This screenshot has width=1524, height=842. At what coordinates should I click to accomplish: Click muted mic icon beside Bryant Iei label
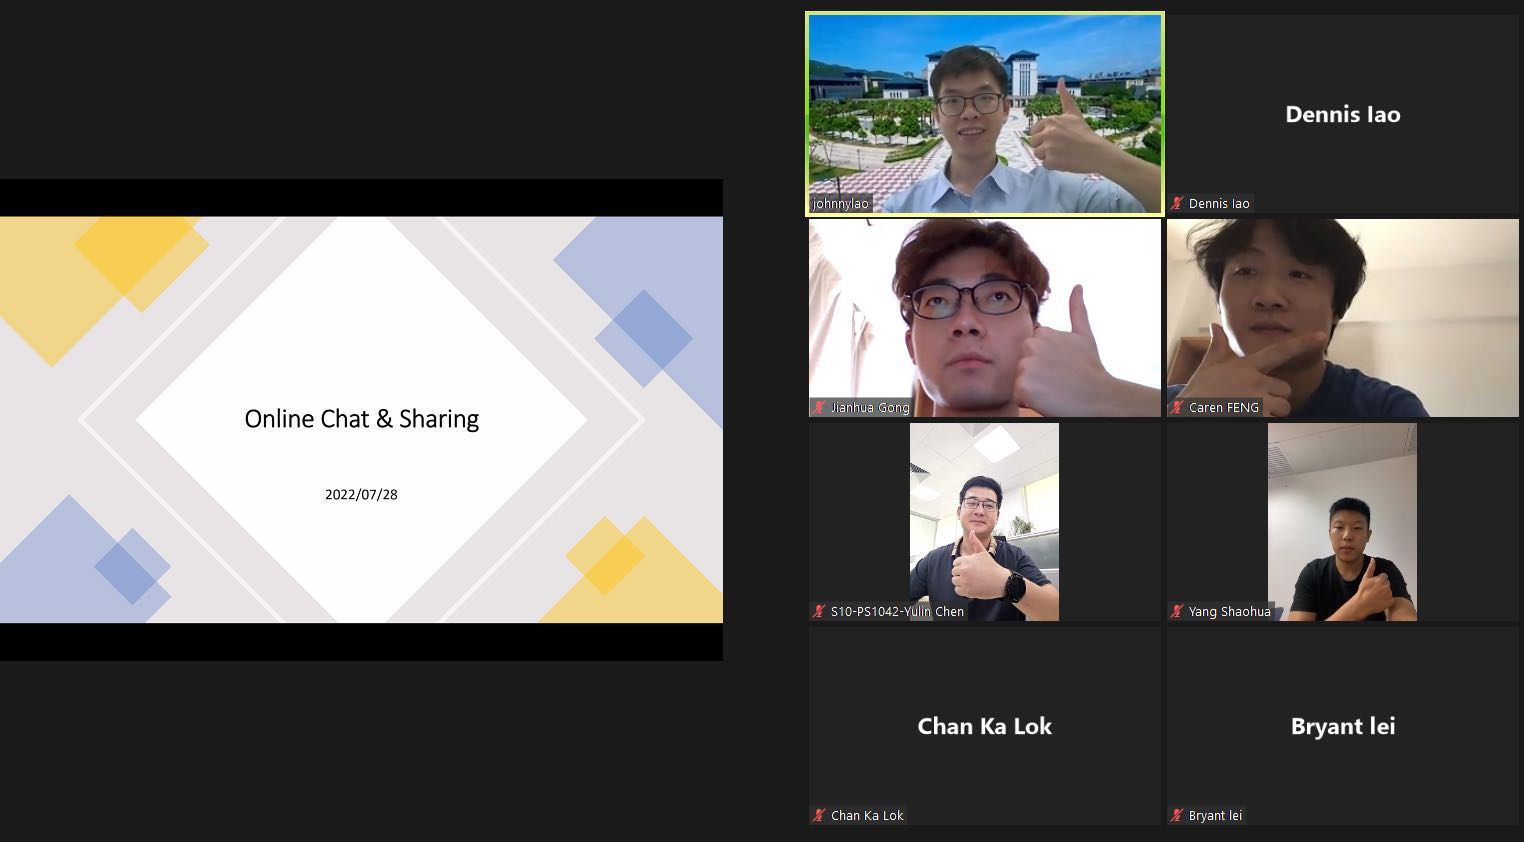[x=1177, y=815]
